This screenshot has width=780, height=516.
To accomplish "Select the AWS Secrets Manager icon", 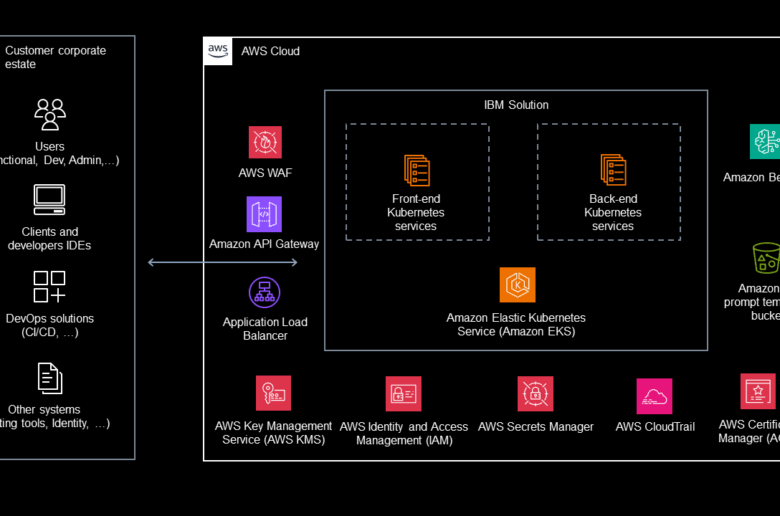I will (x=535, y=393).
